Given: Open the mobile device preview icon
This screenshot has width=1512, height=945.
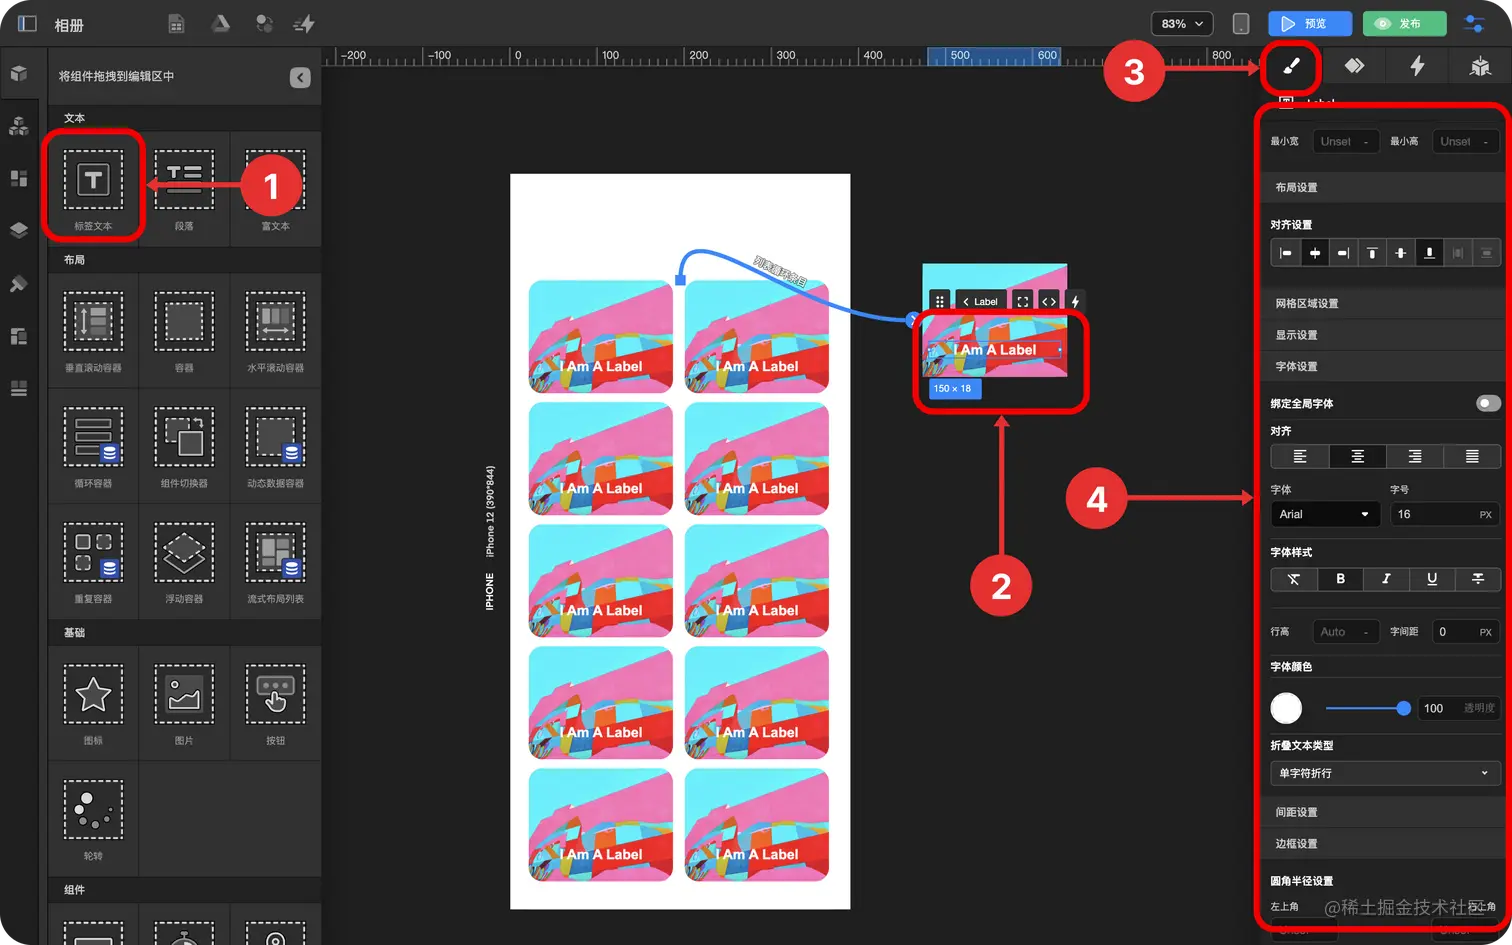Looking at the screenshot, I should (x=1240, y=23).
